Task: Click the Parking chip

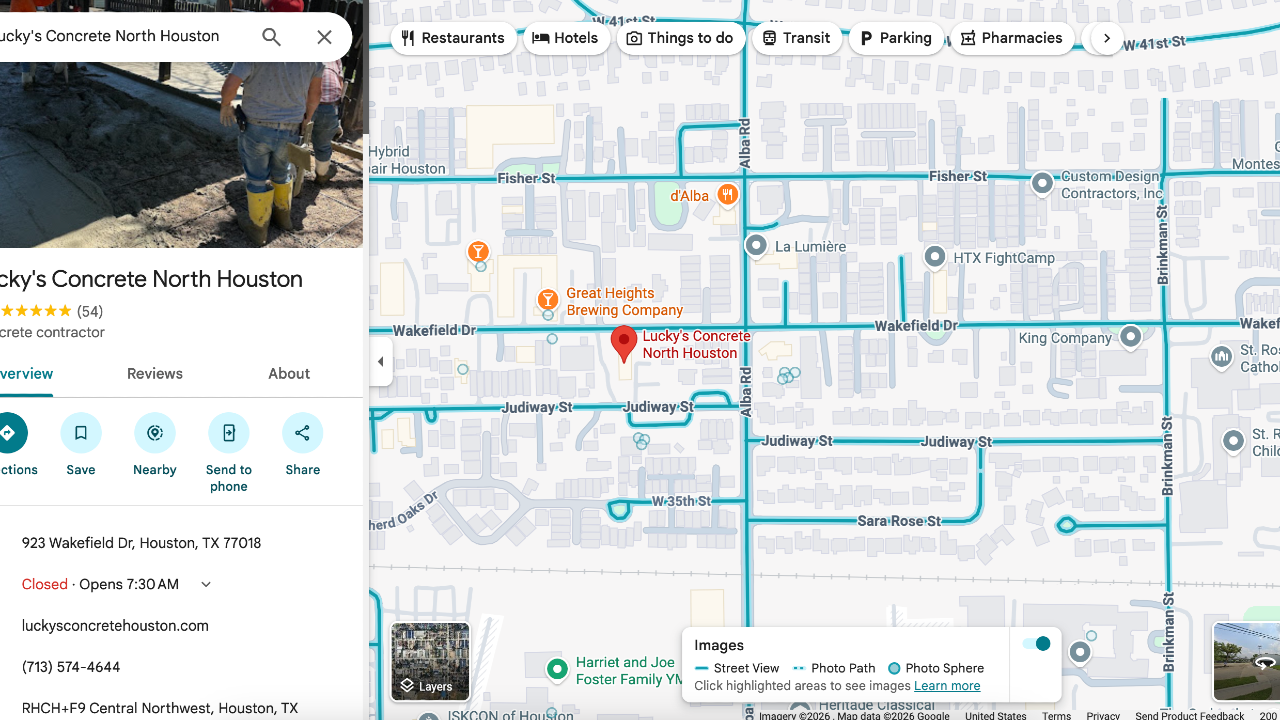Action: 897,38
